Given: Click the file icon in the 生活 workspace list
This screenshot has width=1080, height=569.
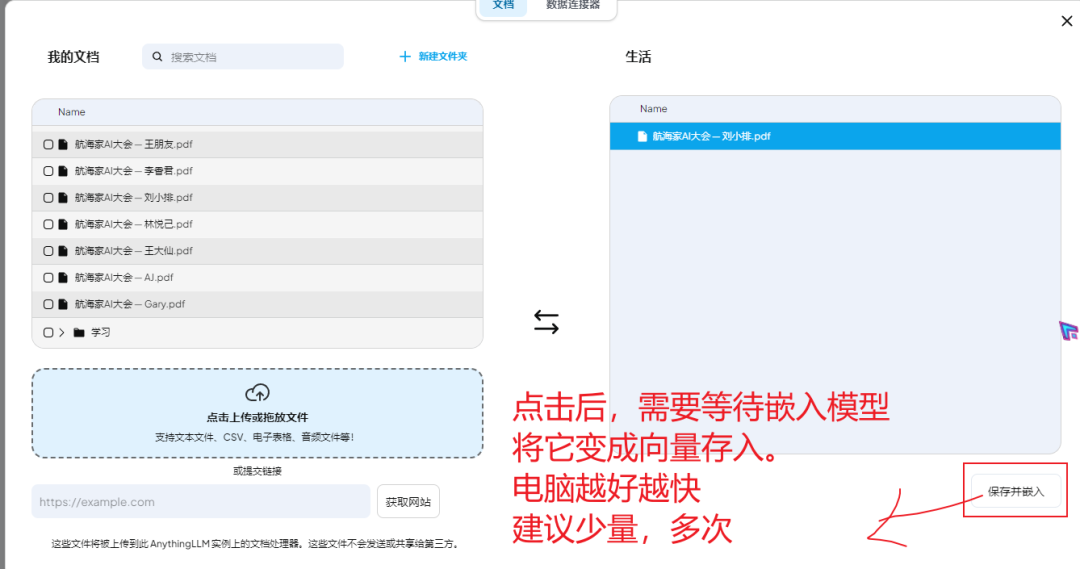Looking at the screenshot, I should click(642, 136).
